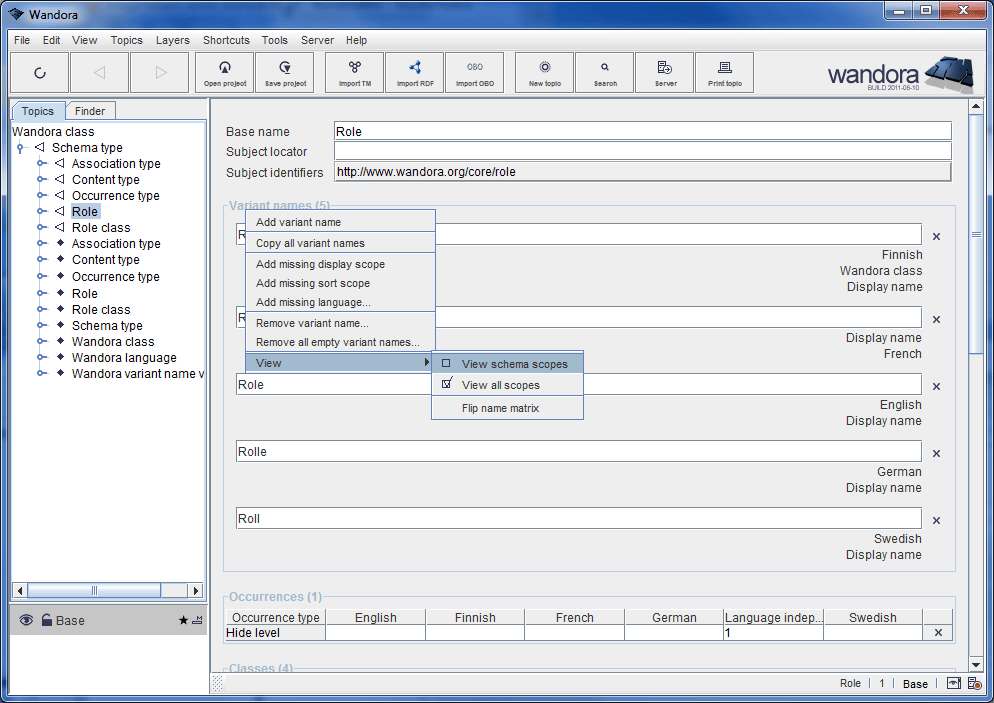Save the project using the Save project icon
The image size is (994, 703).
(x=284, y=72)
